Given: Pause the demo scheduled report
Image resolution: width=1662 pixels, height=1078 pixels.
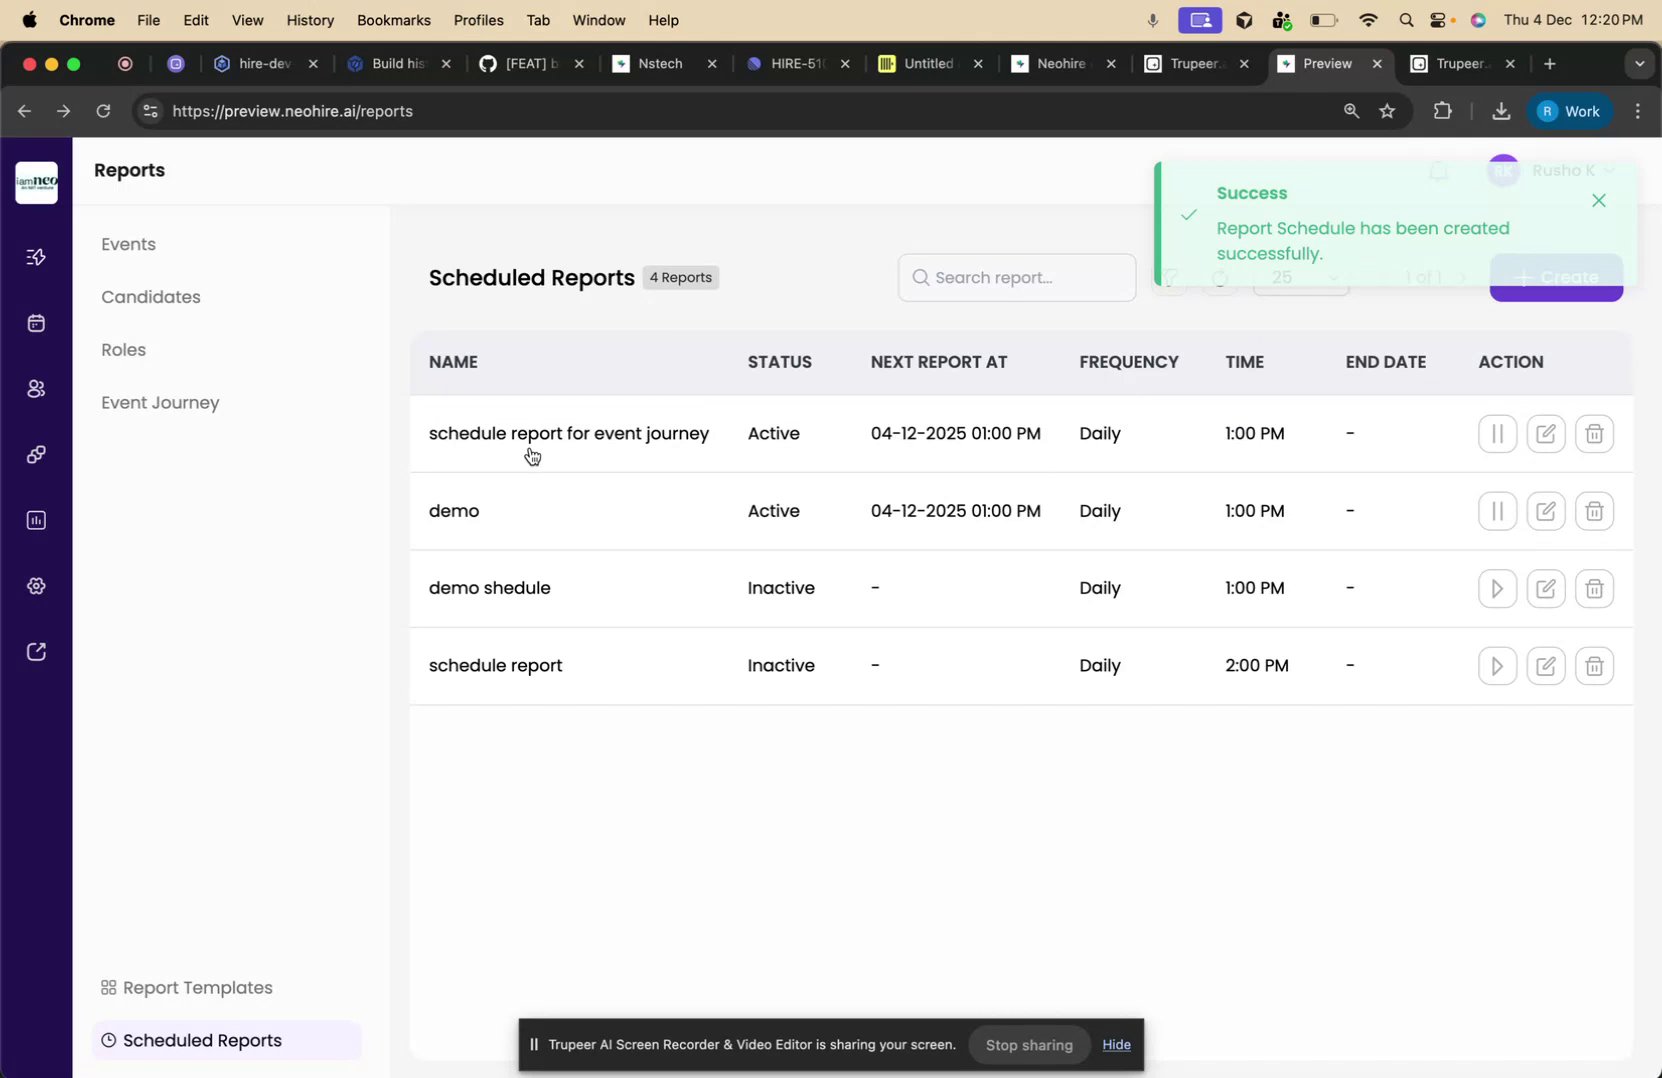Looking at the screenshot, I should [x=1497, y=510].
